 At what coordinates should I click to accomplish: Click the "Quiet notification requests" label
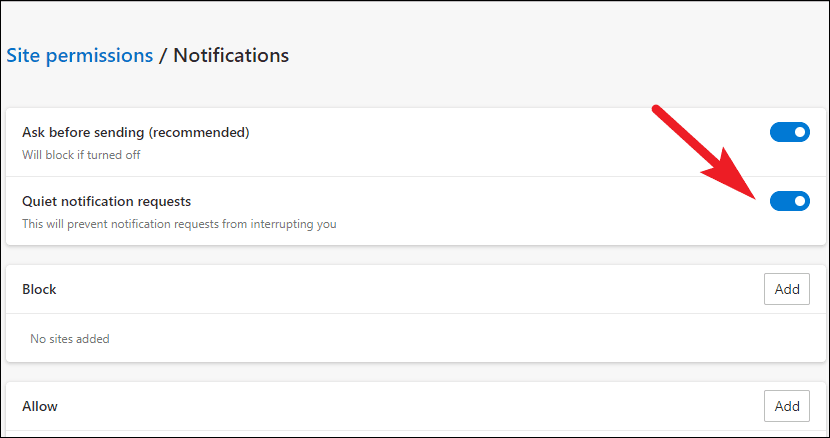(106, 201)
